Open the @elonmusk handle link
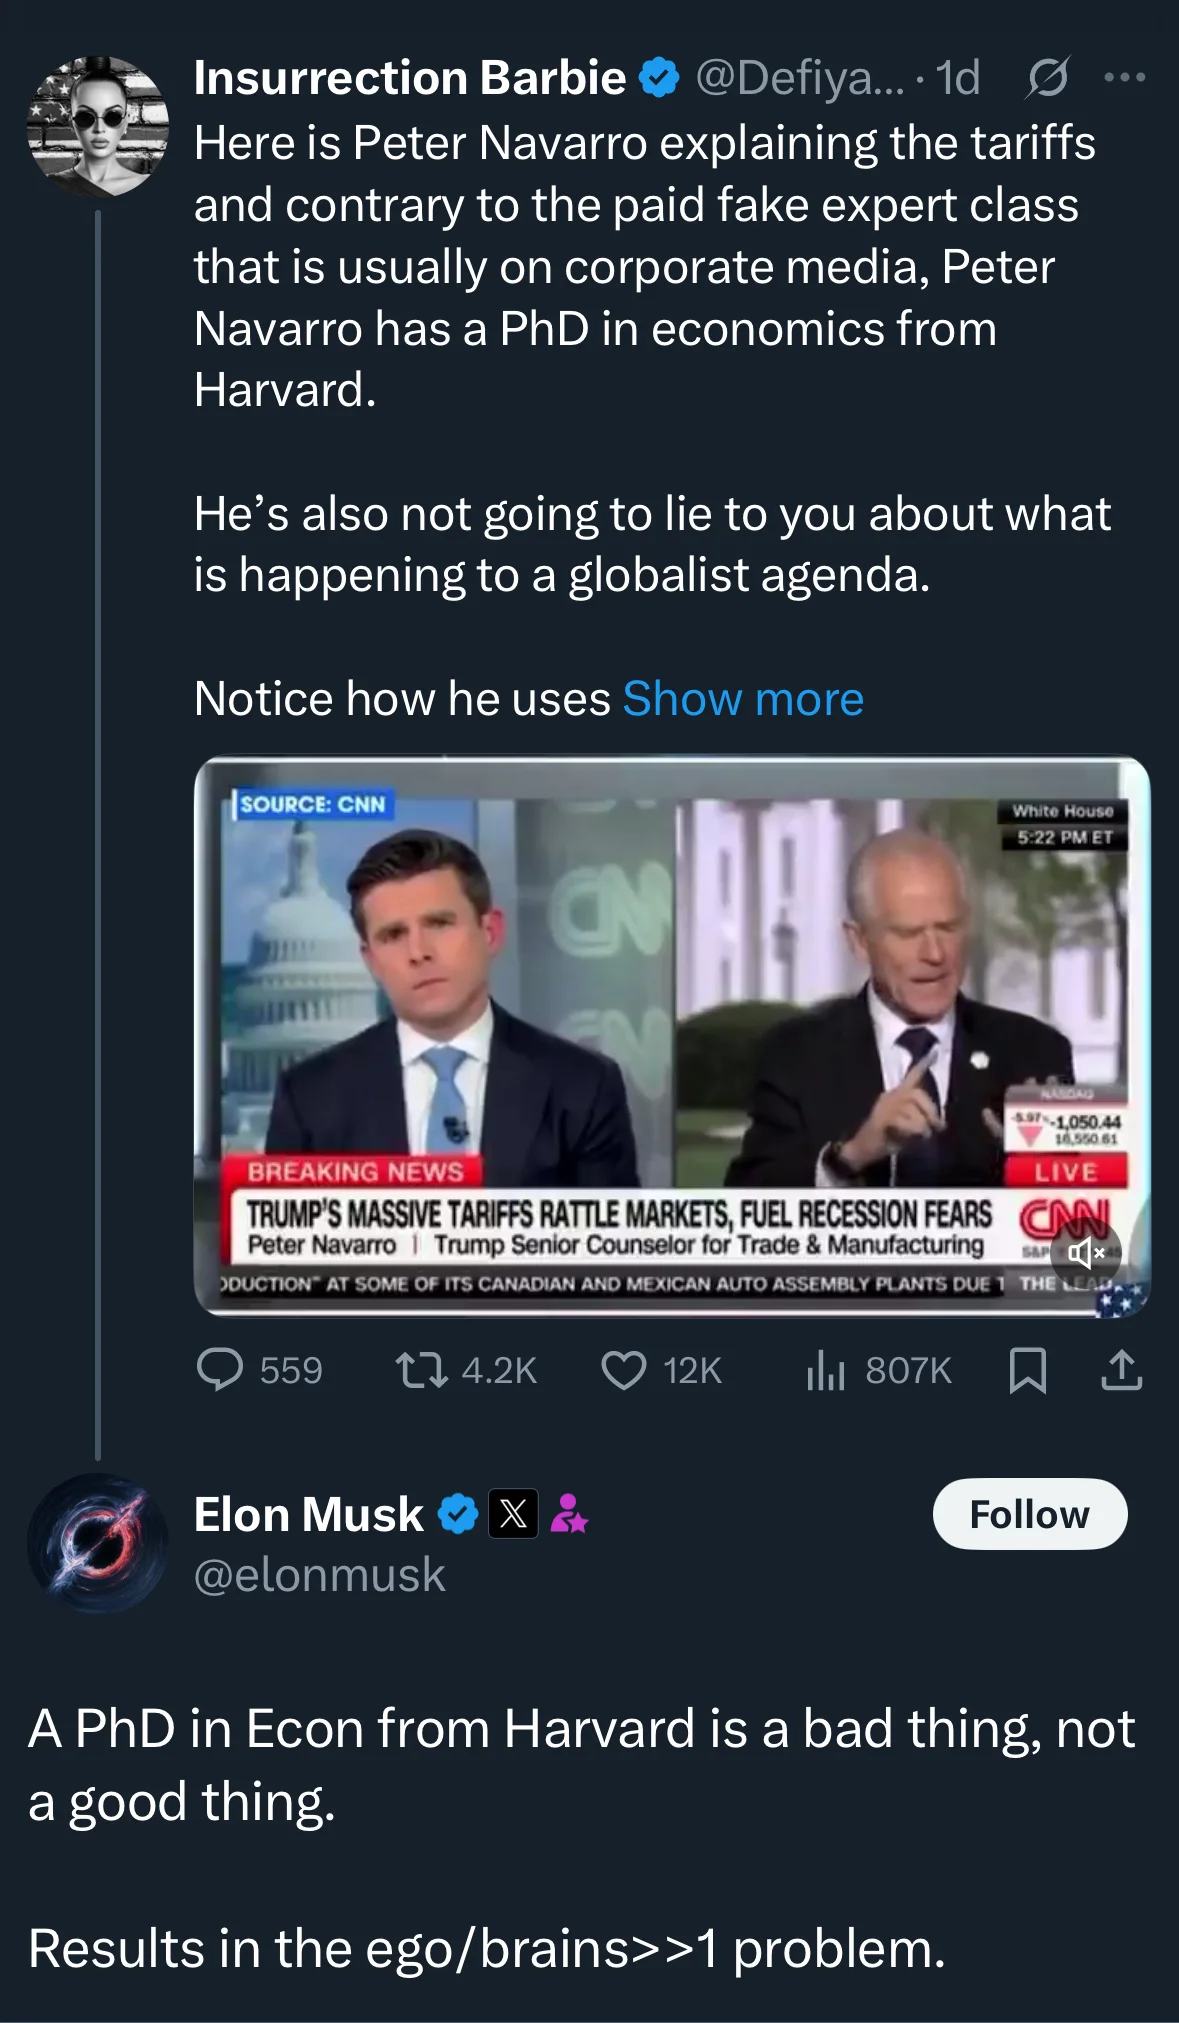Viewport: 1179px width, 2023px height. (319, 1575)
